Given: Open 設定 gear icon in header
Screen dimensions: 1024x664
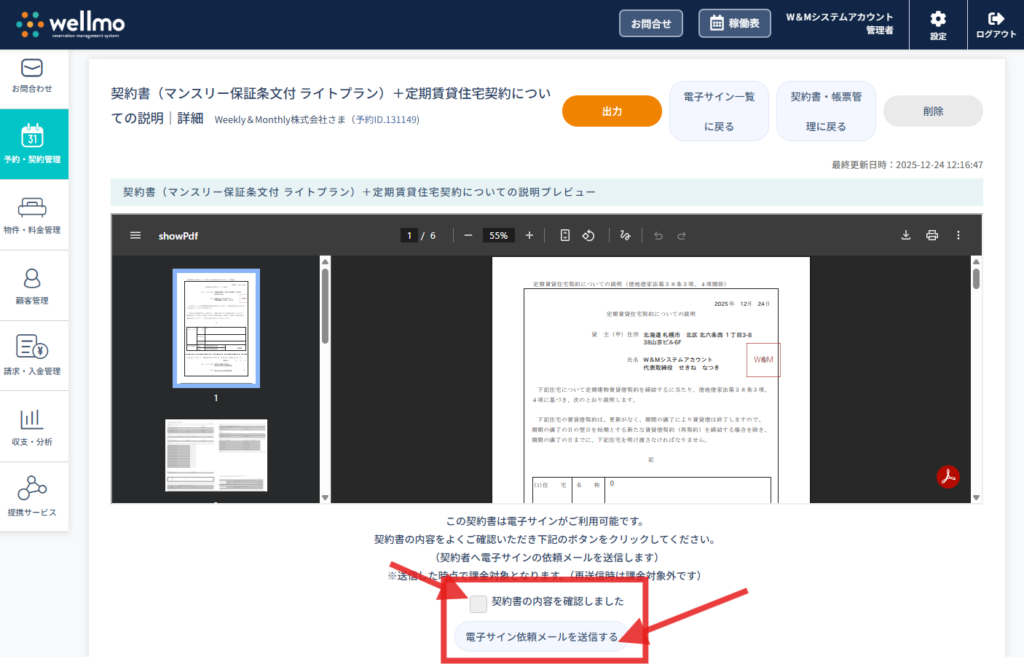Looking at the screenshot, I should pyautogui.click(x=937, y=24).
